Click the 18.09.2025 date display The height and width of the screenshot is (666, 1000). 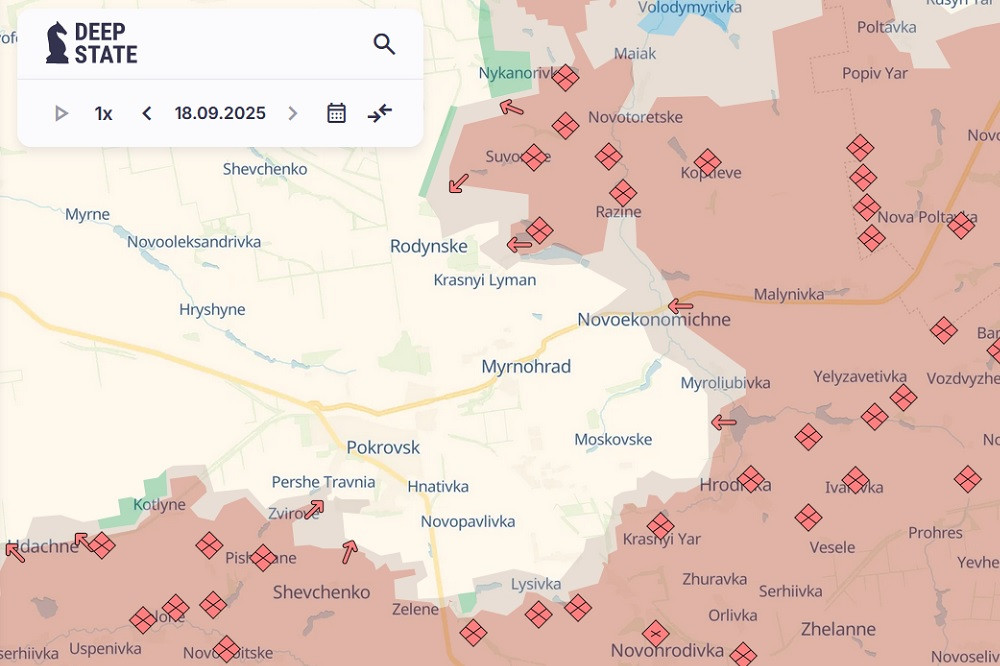point(219,113)
